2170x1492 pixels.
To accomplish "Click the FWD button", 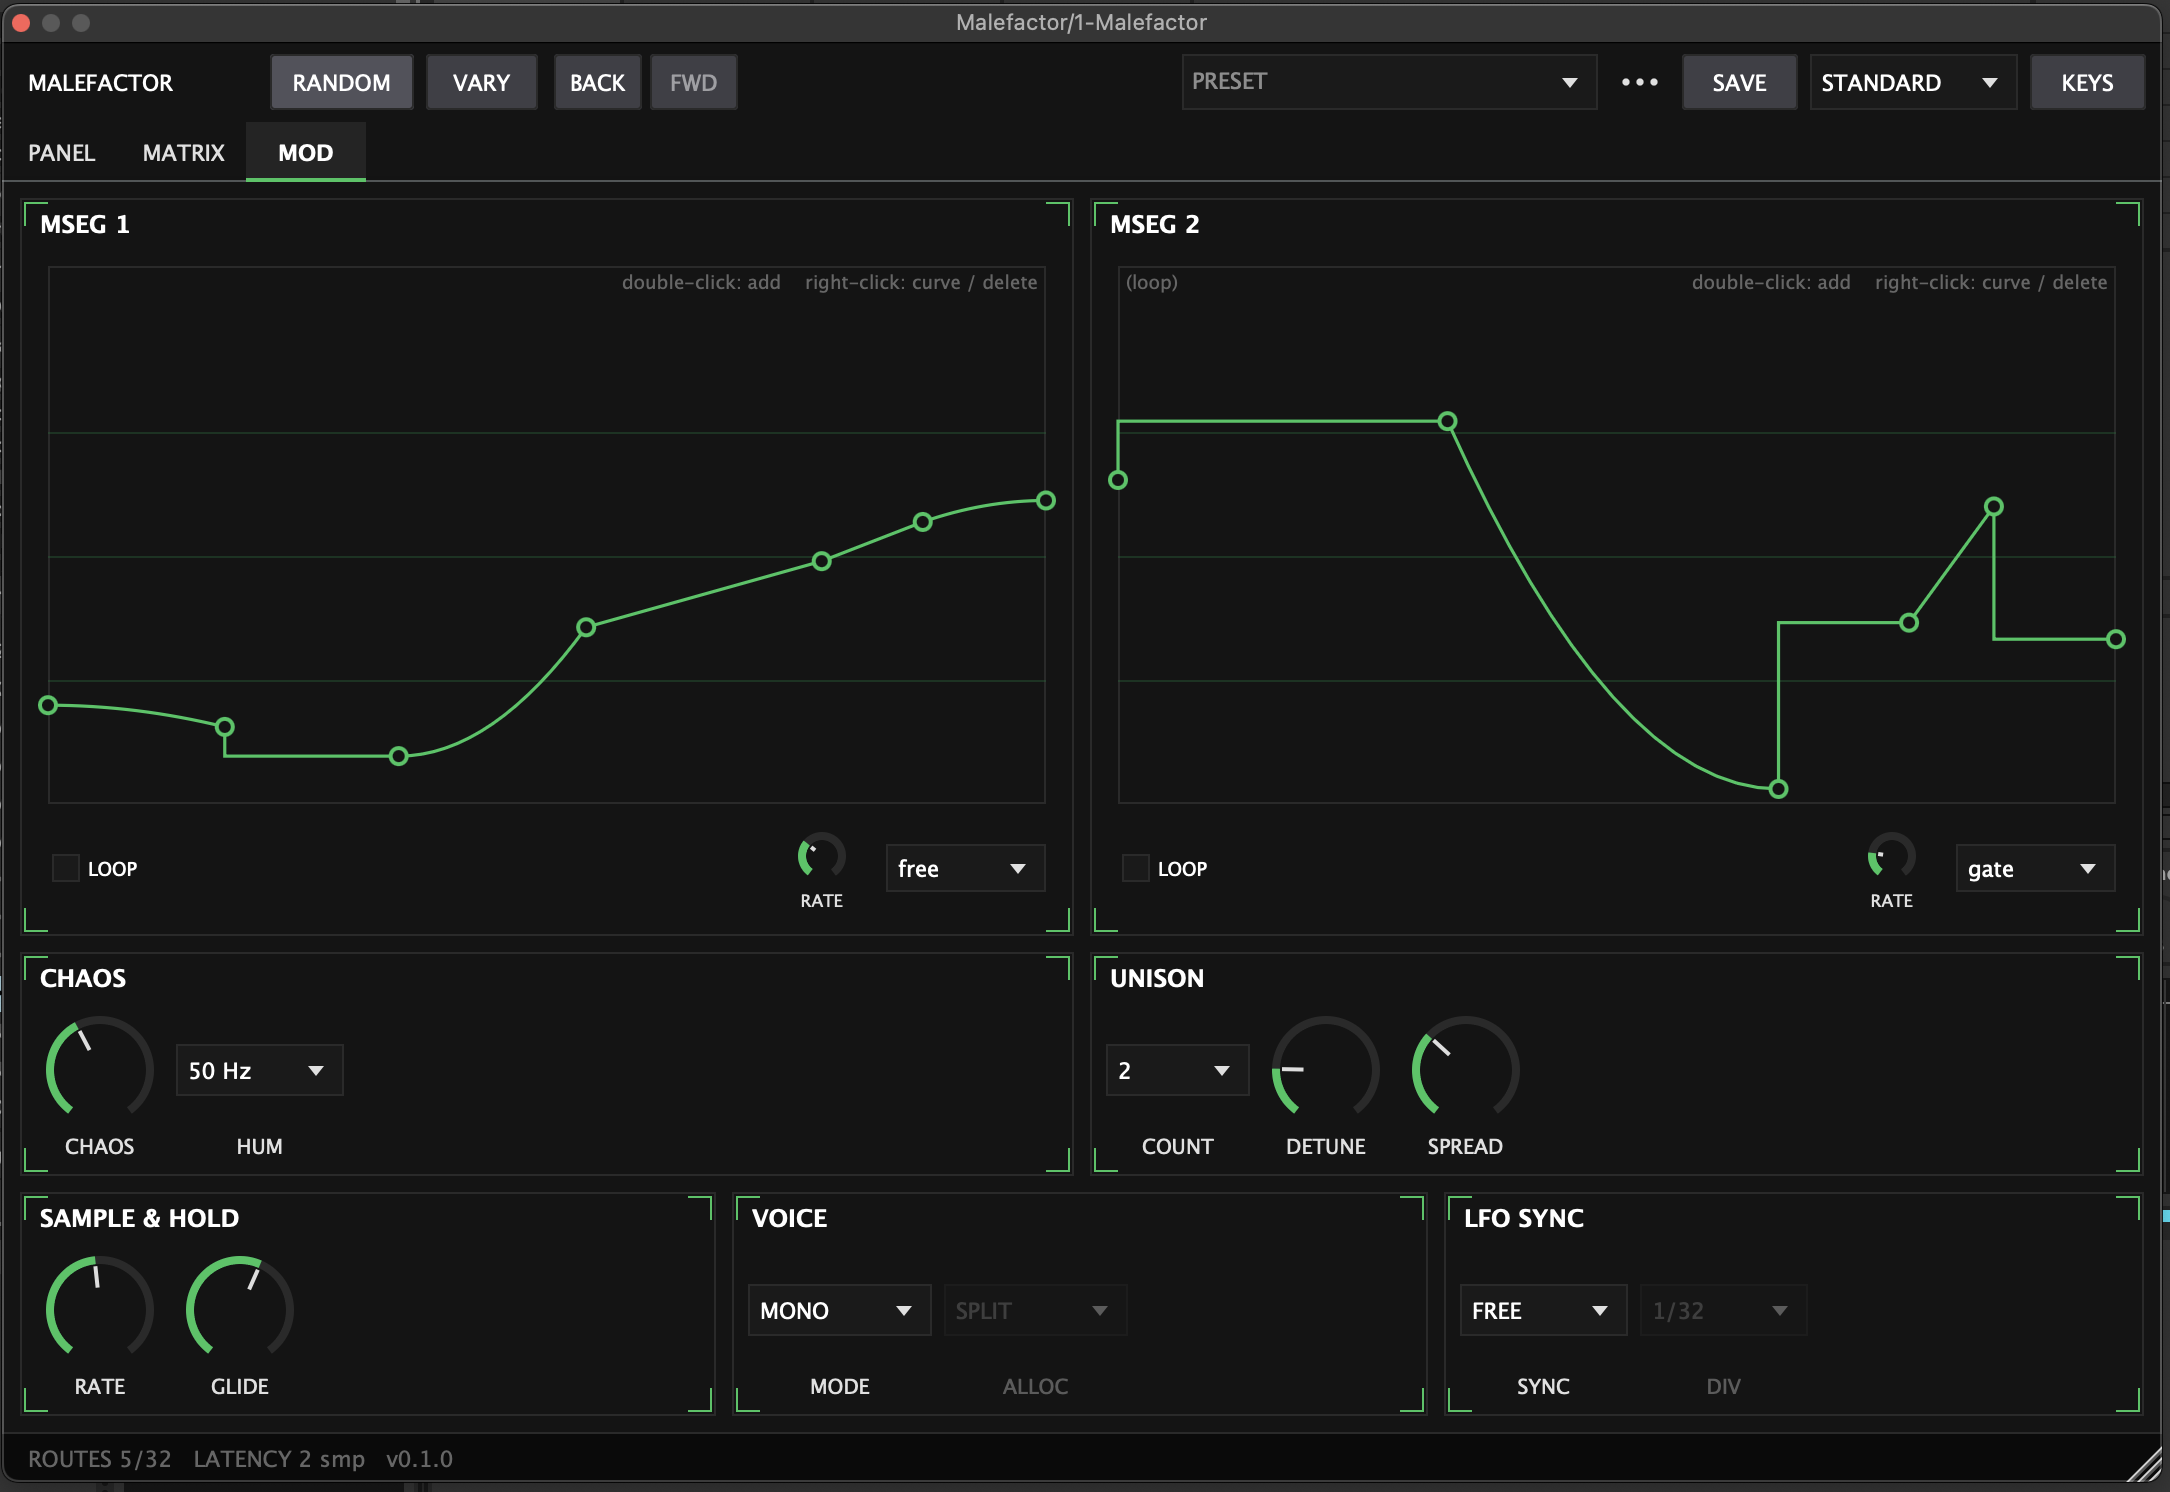I will pyautogui.click(x=693, y=82).
